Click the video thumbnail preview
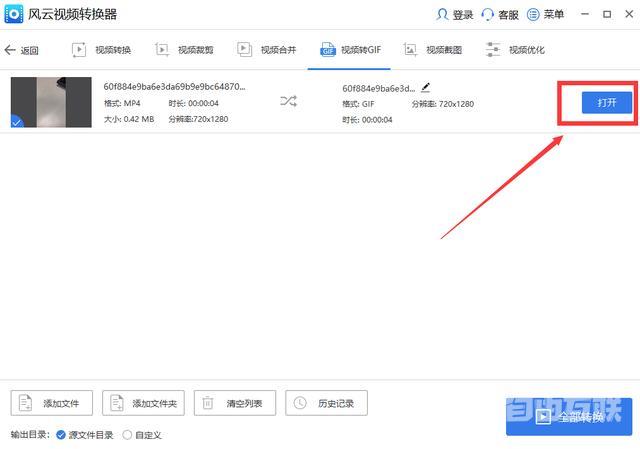The height and width of the screenshot is (449, 640). pyautogui.click(x=51, y=102)
